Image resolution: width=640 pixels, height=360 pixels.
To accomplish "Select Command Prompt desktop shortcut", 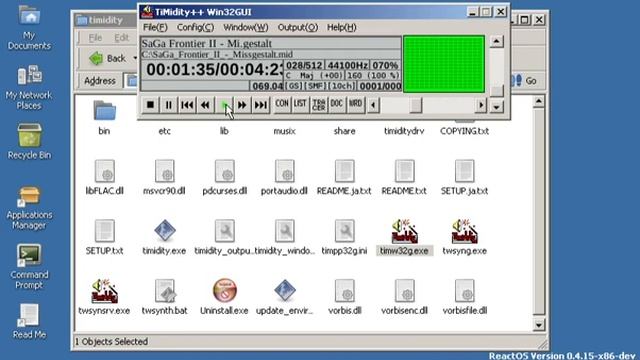I will (29, 267).
